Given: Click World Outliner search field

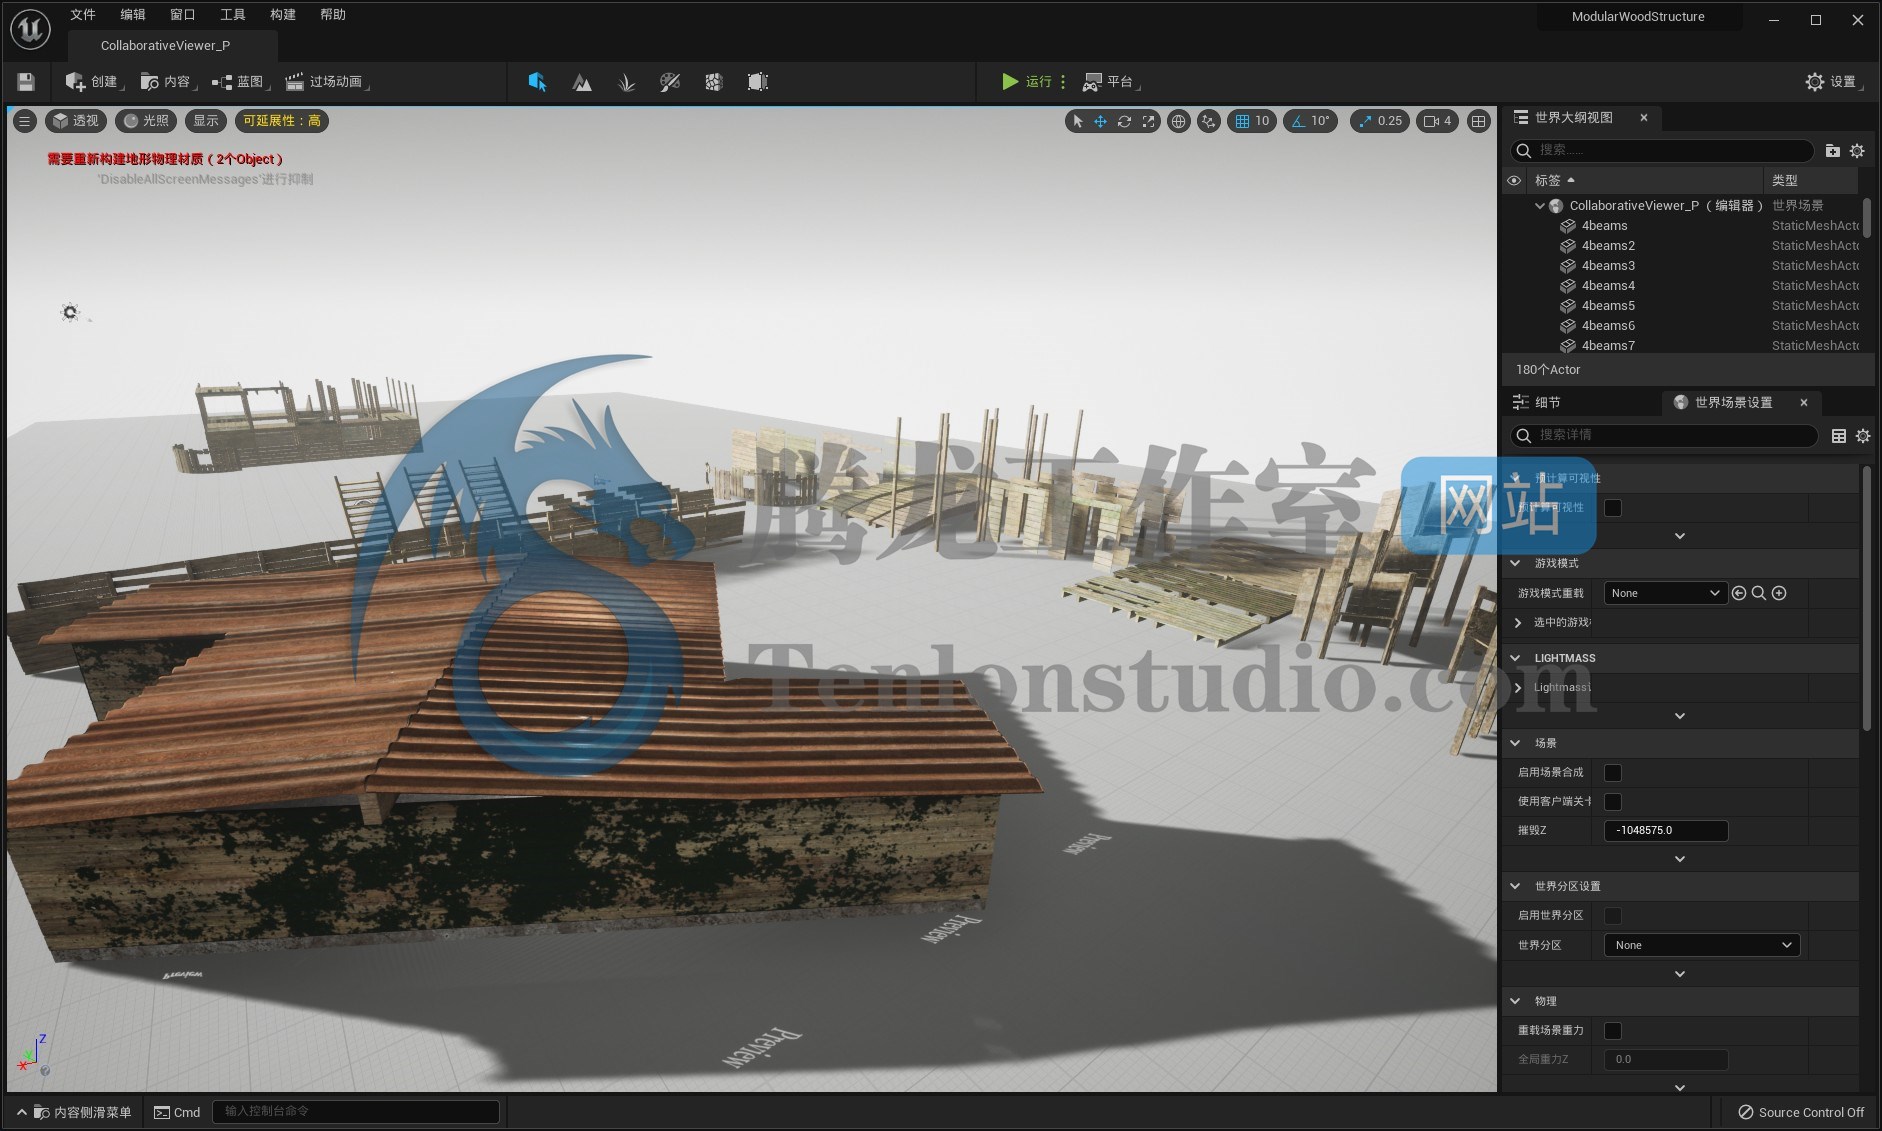Looking at the screenshot, I should tap(1662, 150).
